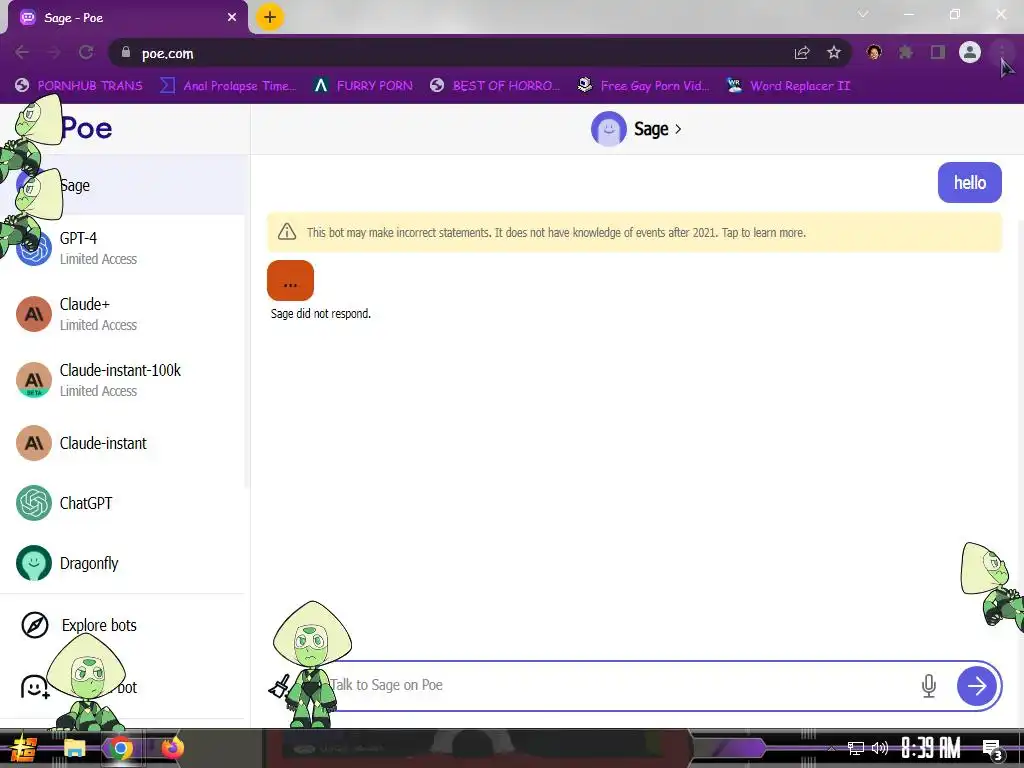Click the broom clear-context icon
Screen dimensions: 1024x768
(280, 686)
